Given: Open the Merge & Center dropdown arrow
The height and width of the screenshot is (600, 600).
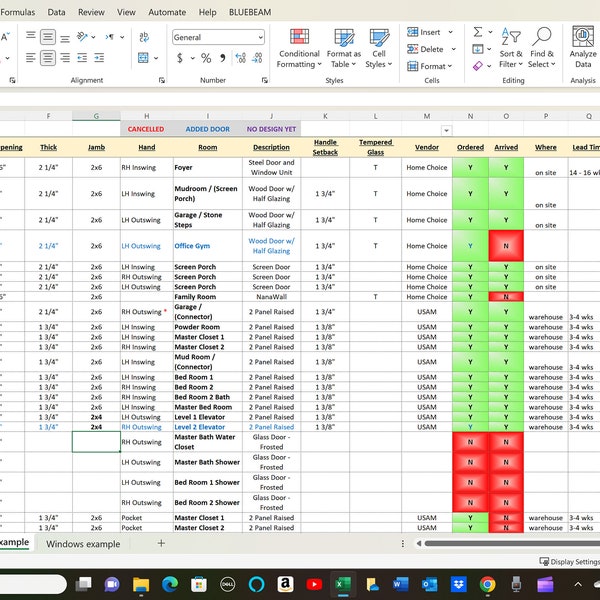Looking at the screenshot, I should click(x=156, y=58).
